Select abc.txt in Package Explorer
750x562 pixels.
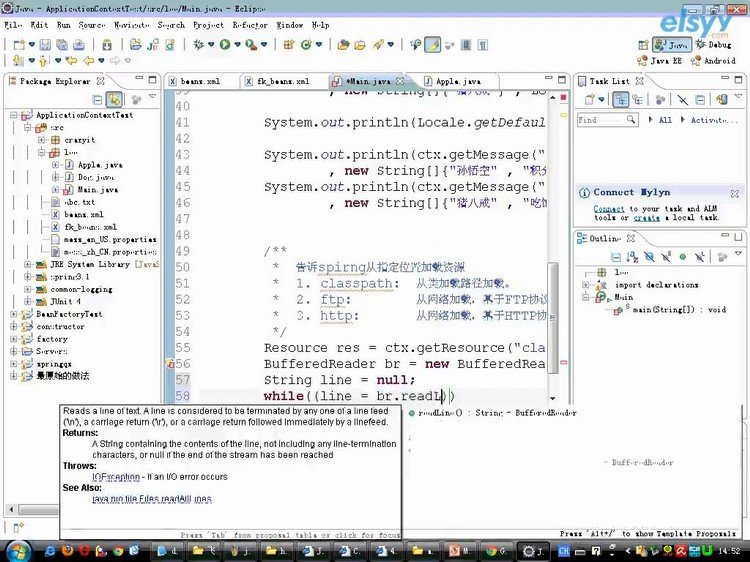coord(79,202)
